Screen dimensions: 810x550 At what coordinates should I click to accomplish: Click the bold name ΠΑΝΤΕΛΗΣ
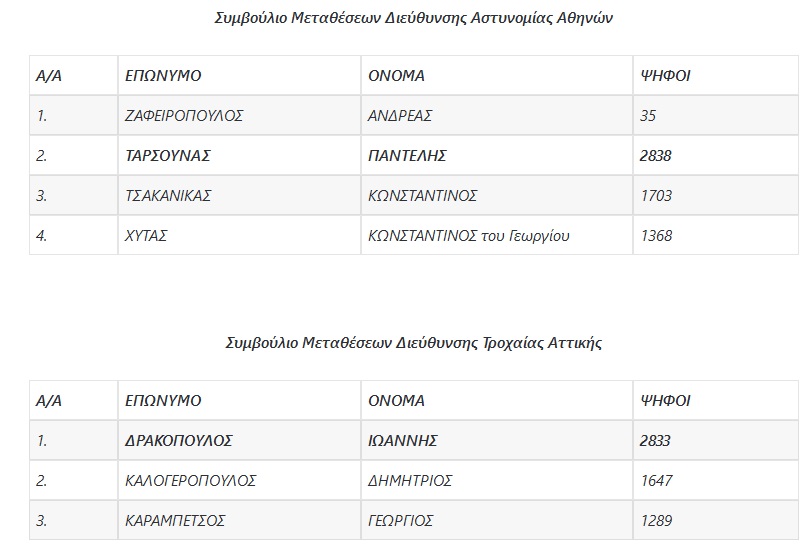coord(407,156)
